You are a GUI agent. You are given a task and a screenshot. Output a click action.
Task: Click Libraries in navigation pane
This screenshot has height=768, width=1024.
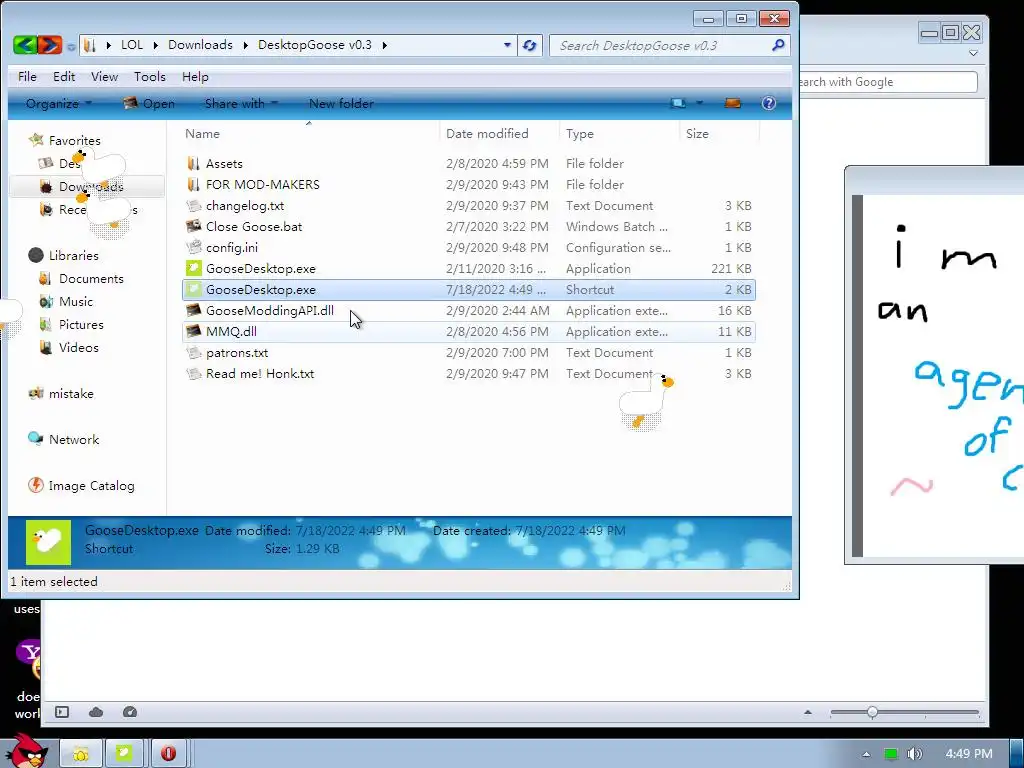[x=73, y=255]
